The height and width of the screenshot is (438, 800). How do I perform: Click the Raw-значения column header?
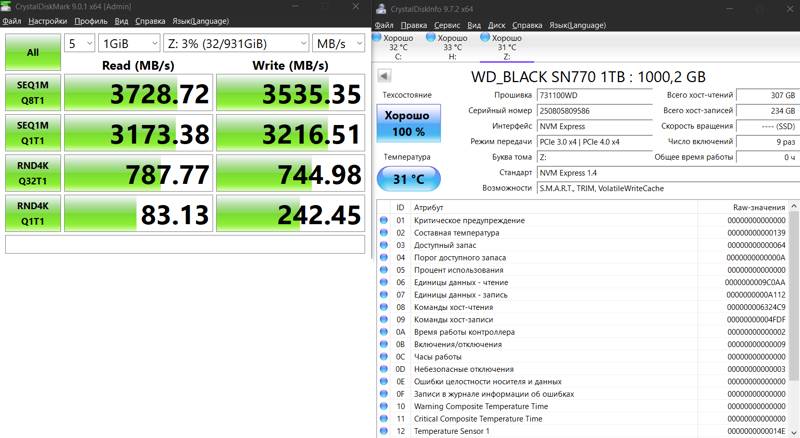pyautogui.click(x=743, y=207)
